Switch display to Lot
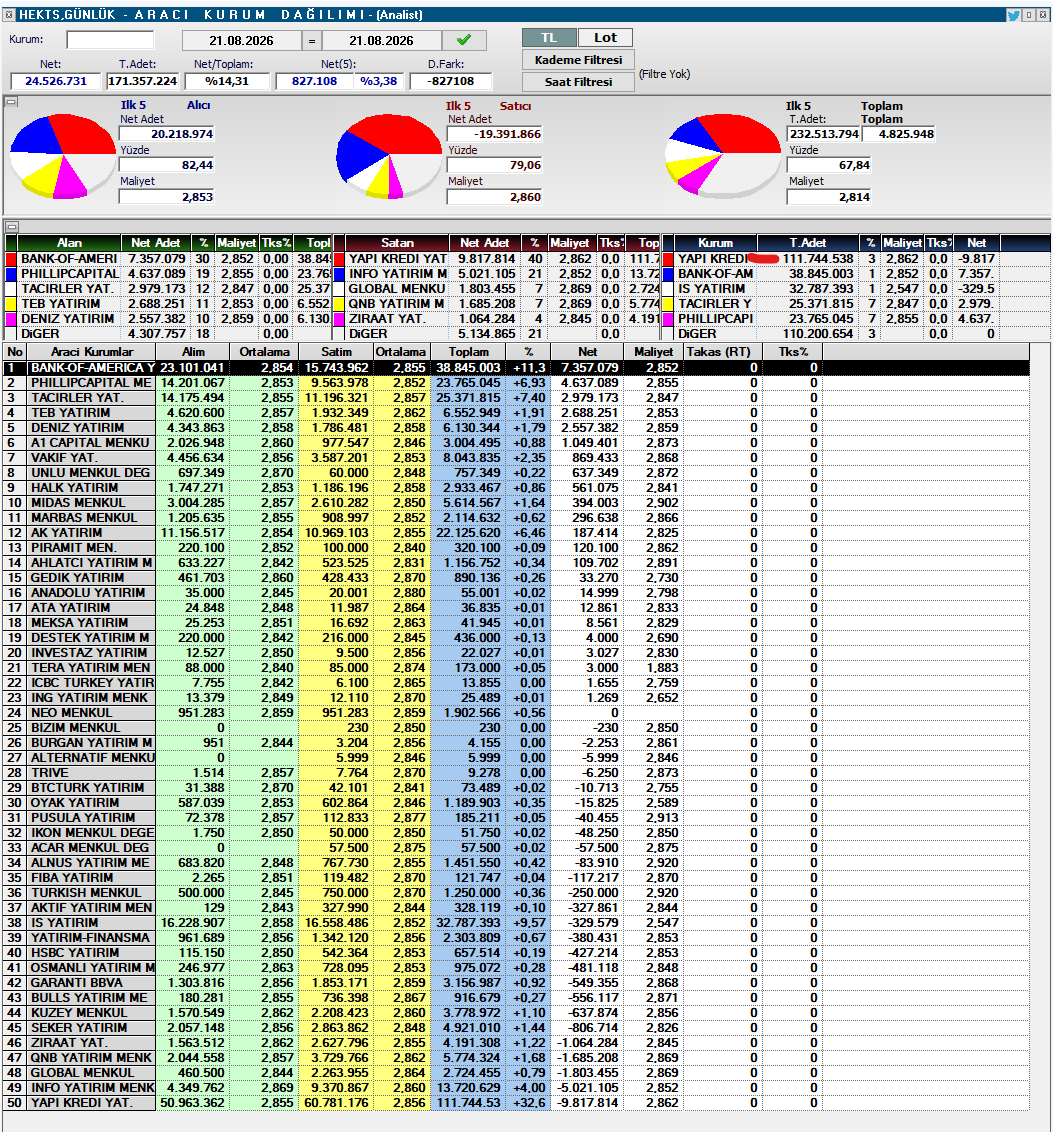 click(606, 38)
